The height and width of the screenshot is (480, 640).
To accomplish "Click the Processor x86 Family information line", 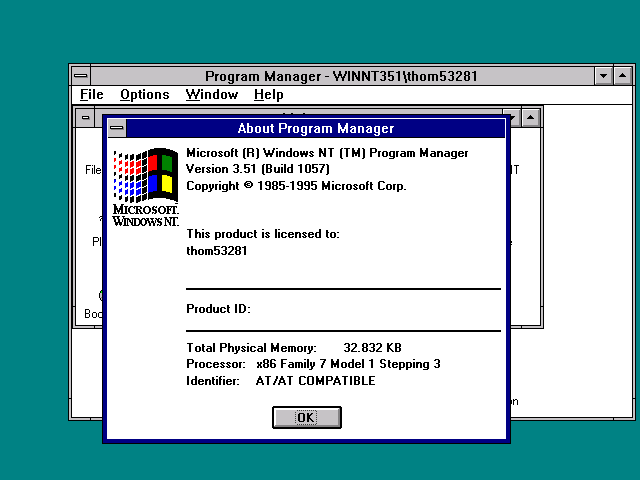I will click(313, 364).
